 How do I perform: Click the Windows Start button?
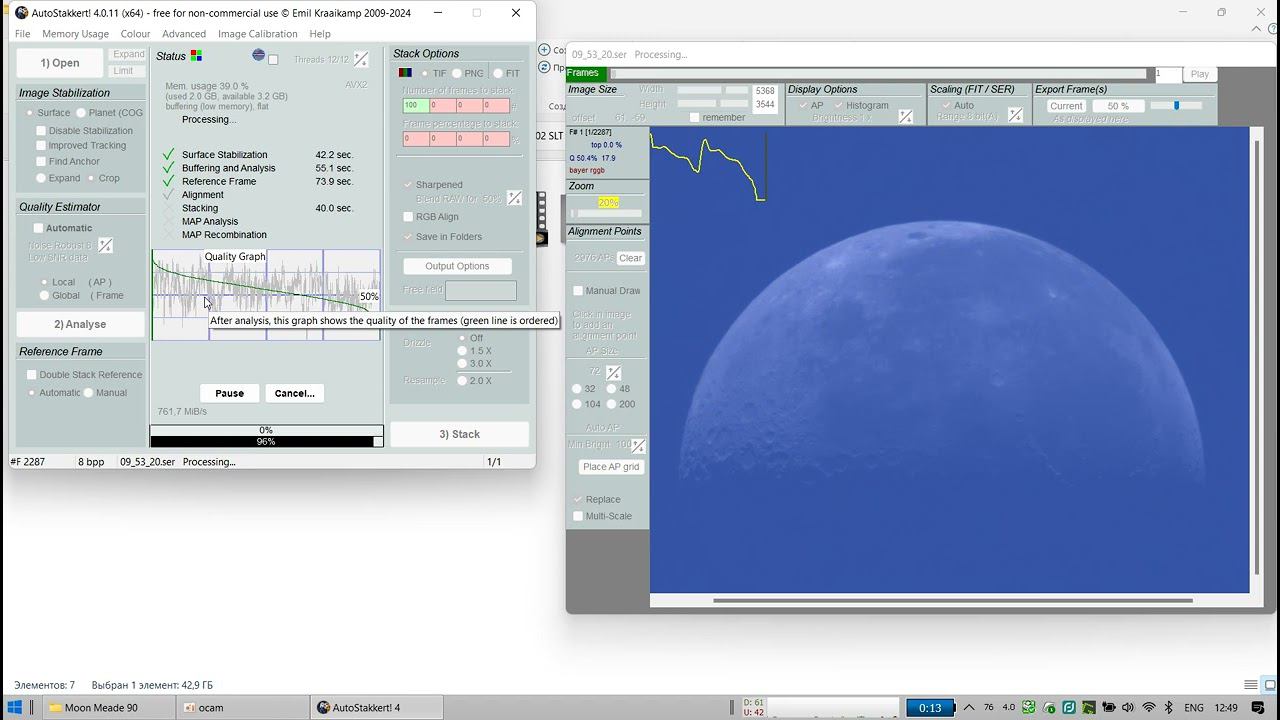pos(15,707)
